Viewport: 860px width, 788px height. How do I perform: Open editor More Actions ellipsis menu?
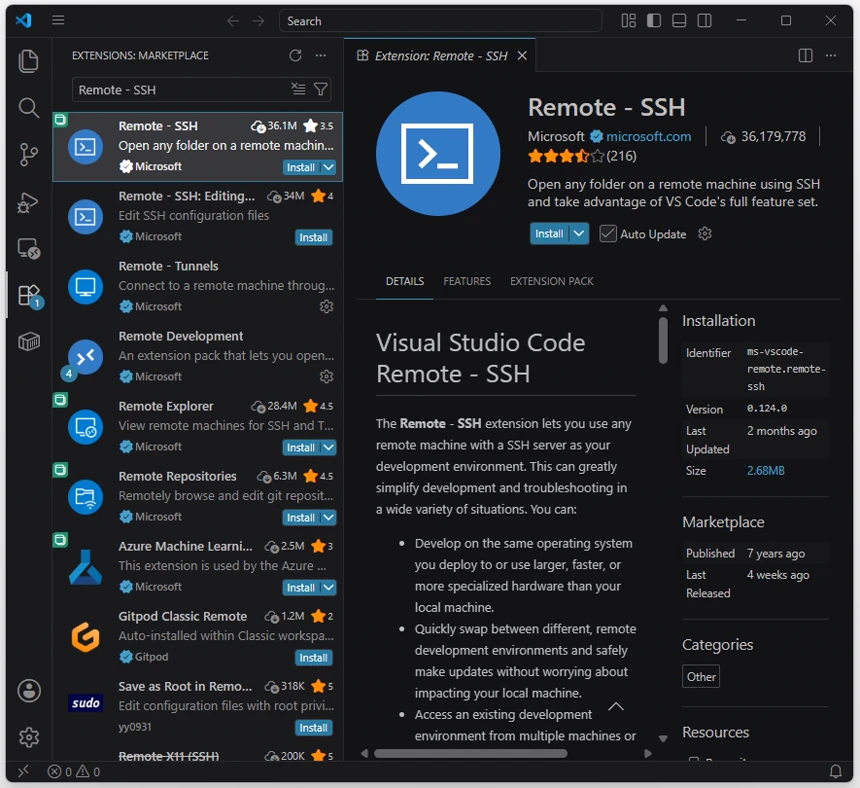(831, 55)
